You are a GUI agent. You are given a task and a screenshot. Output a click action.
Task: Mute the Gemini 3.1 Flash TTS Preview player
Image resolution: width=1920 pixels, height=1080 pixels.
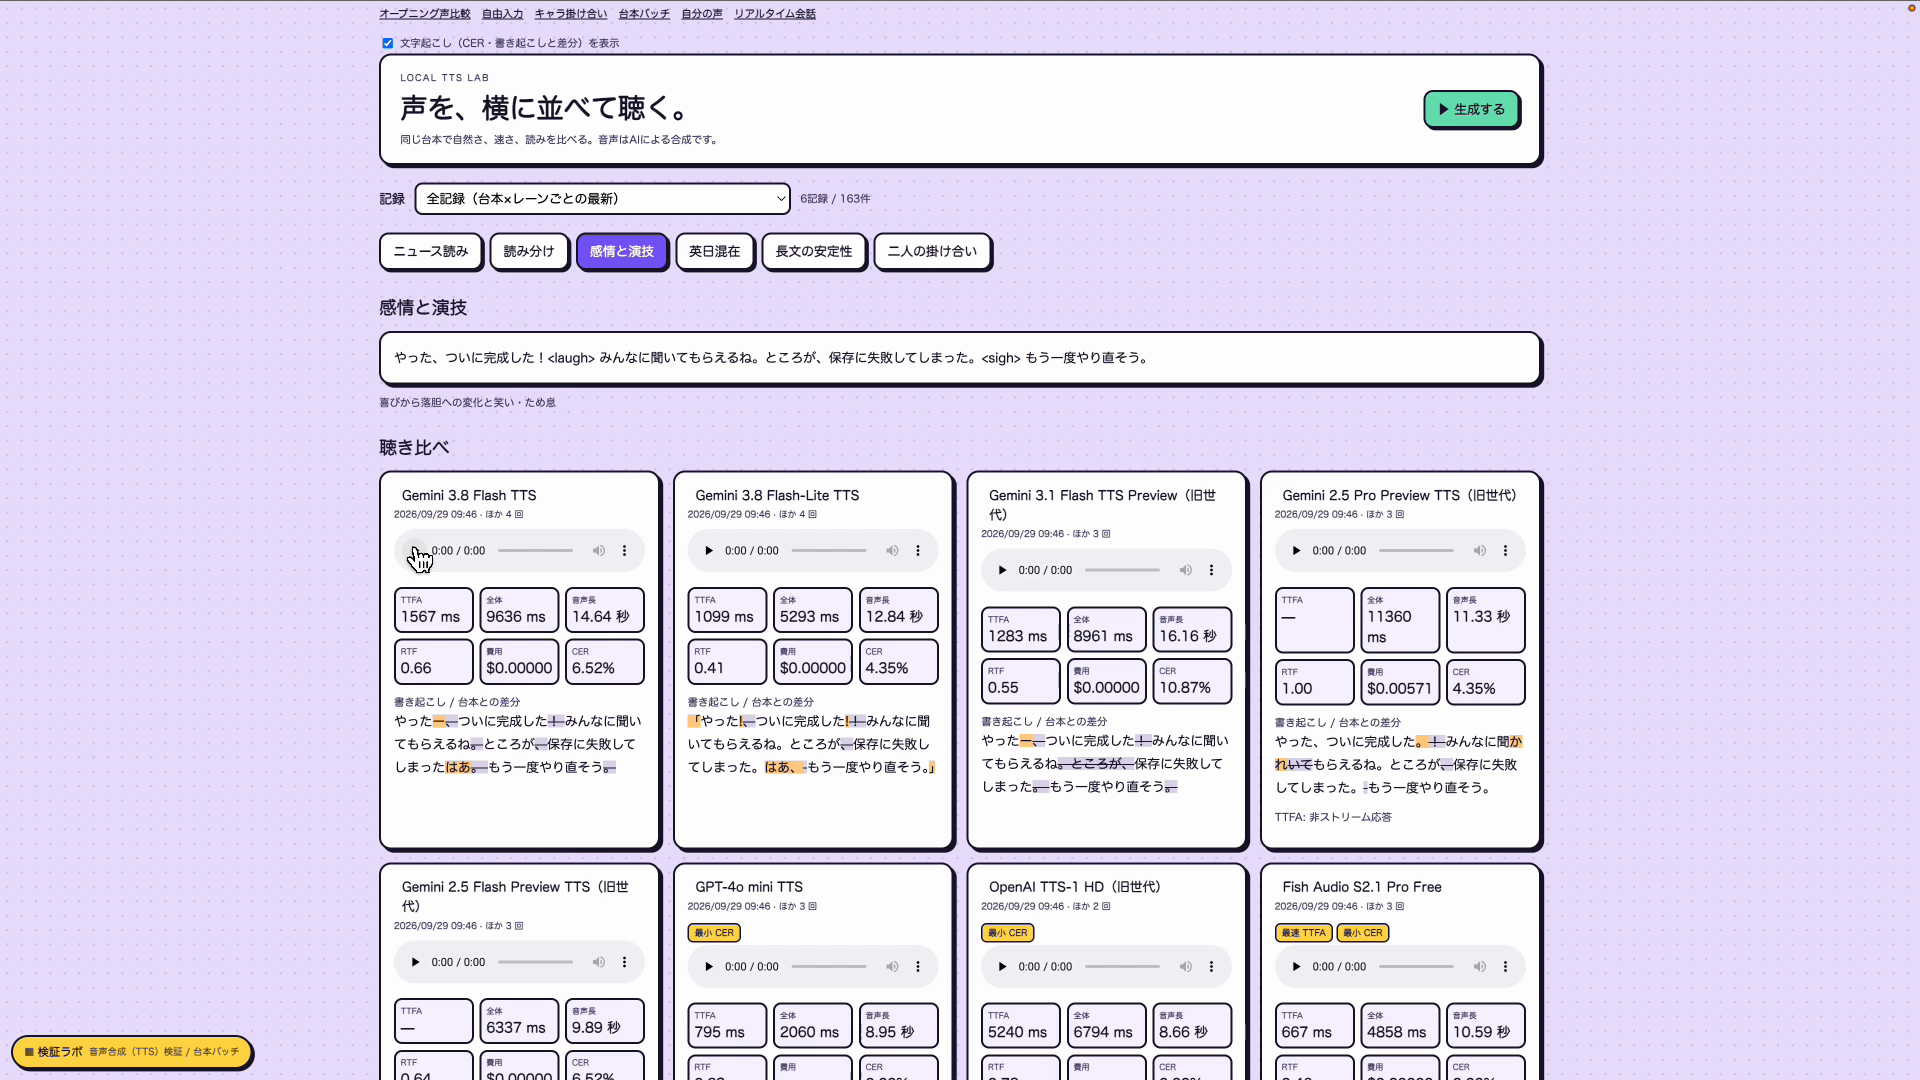1185,570
